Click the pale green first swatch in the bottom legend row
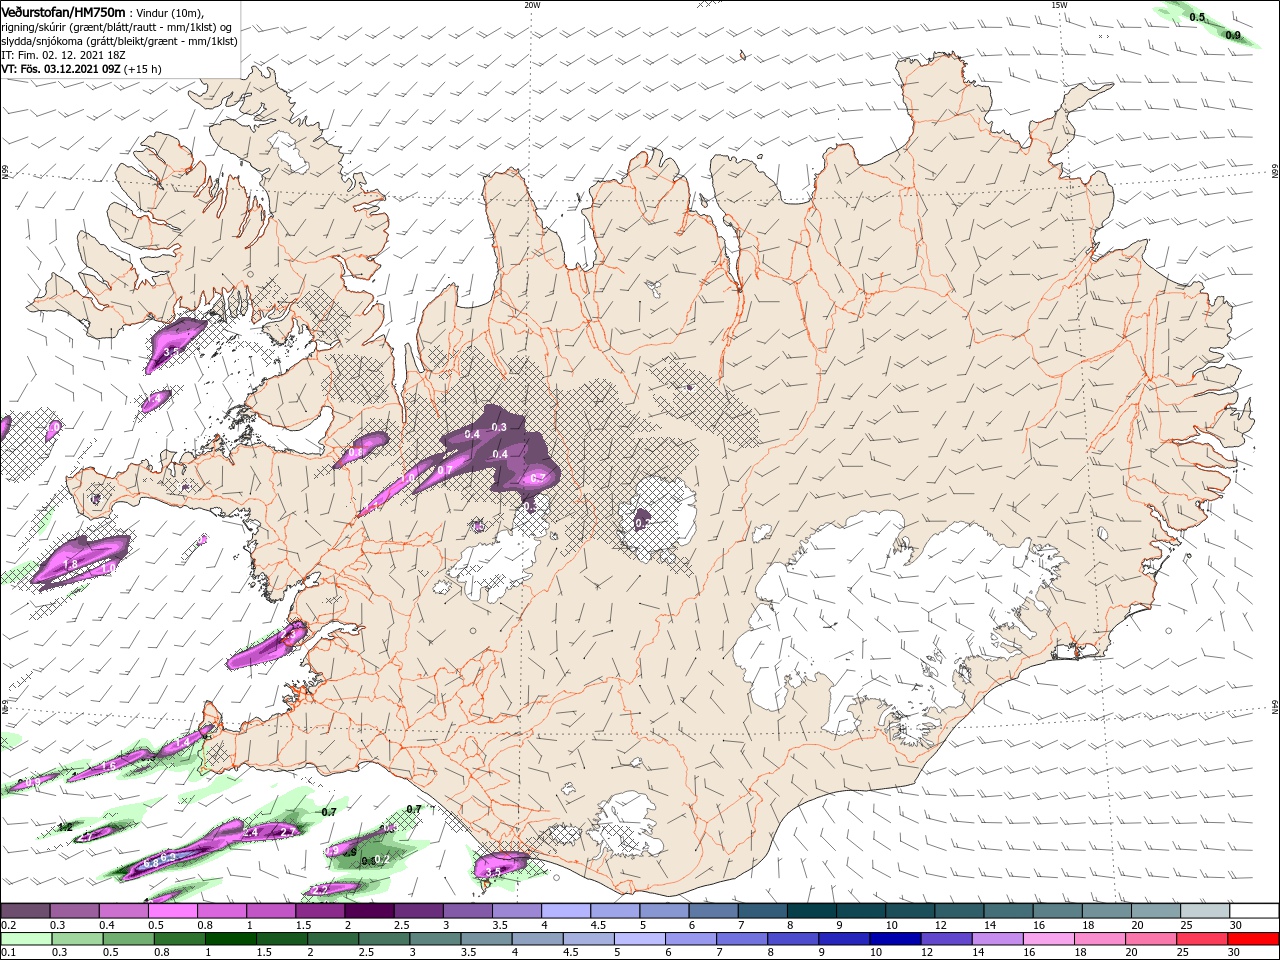 (25, 939)
